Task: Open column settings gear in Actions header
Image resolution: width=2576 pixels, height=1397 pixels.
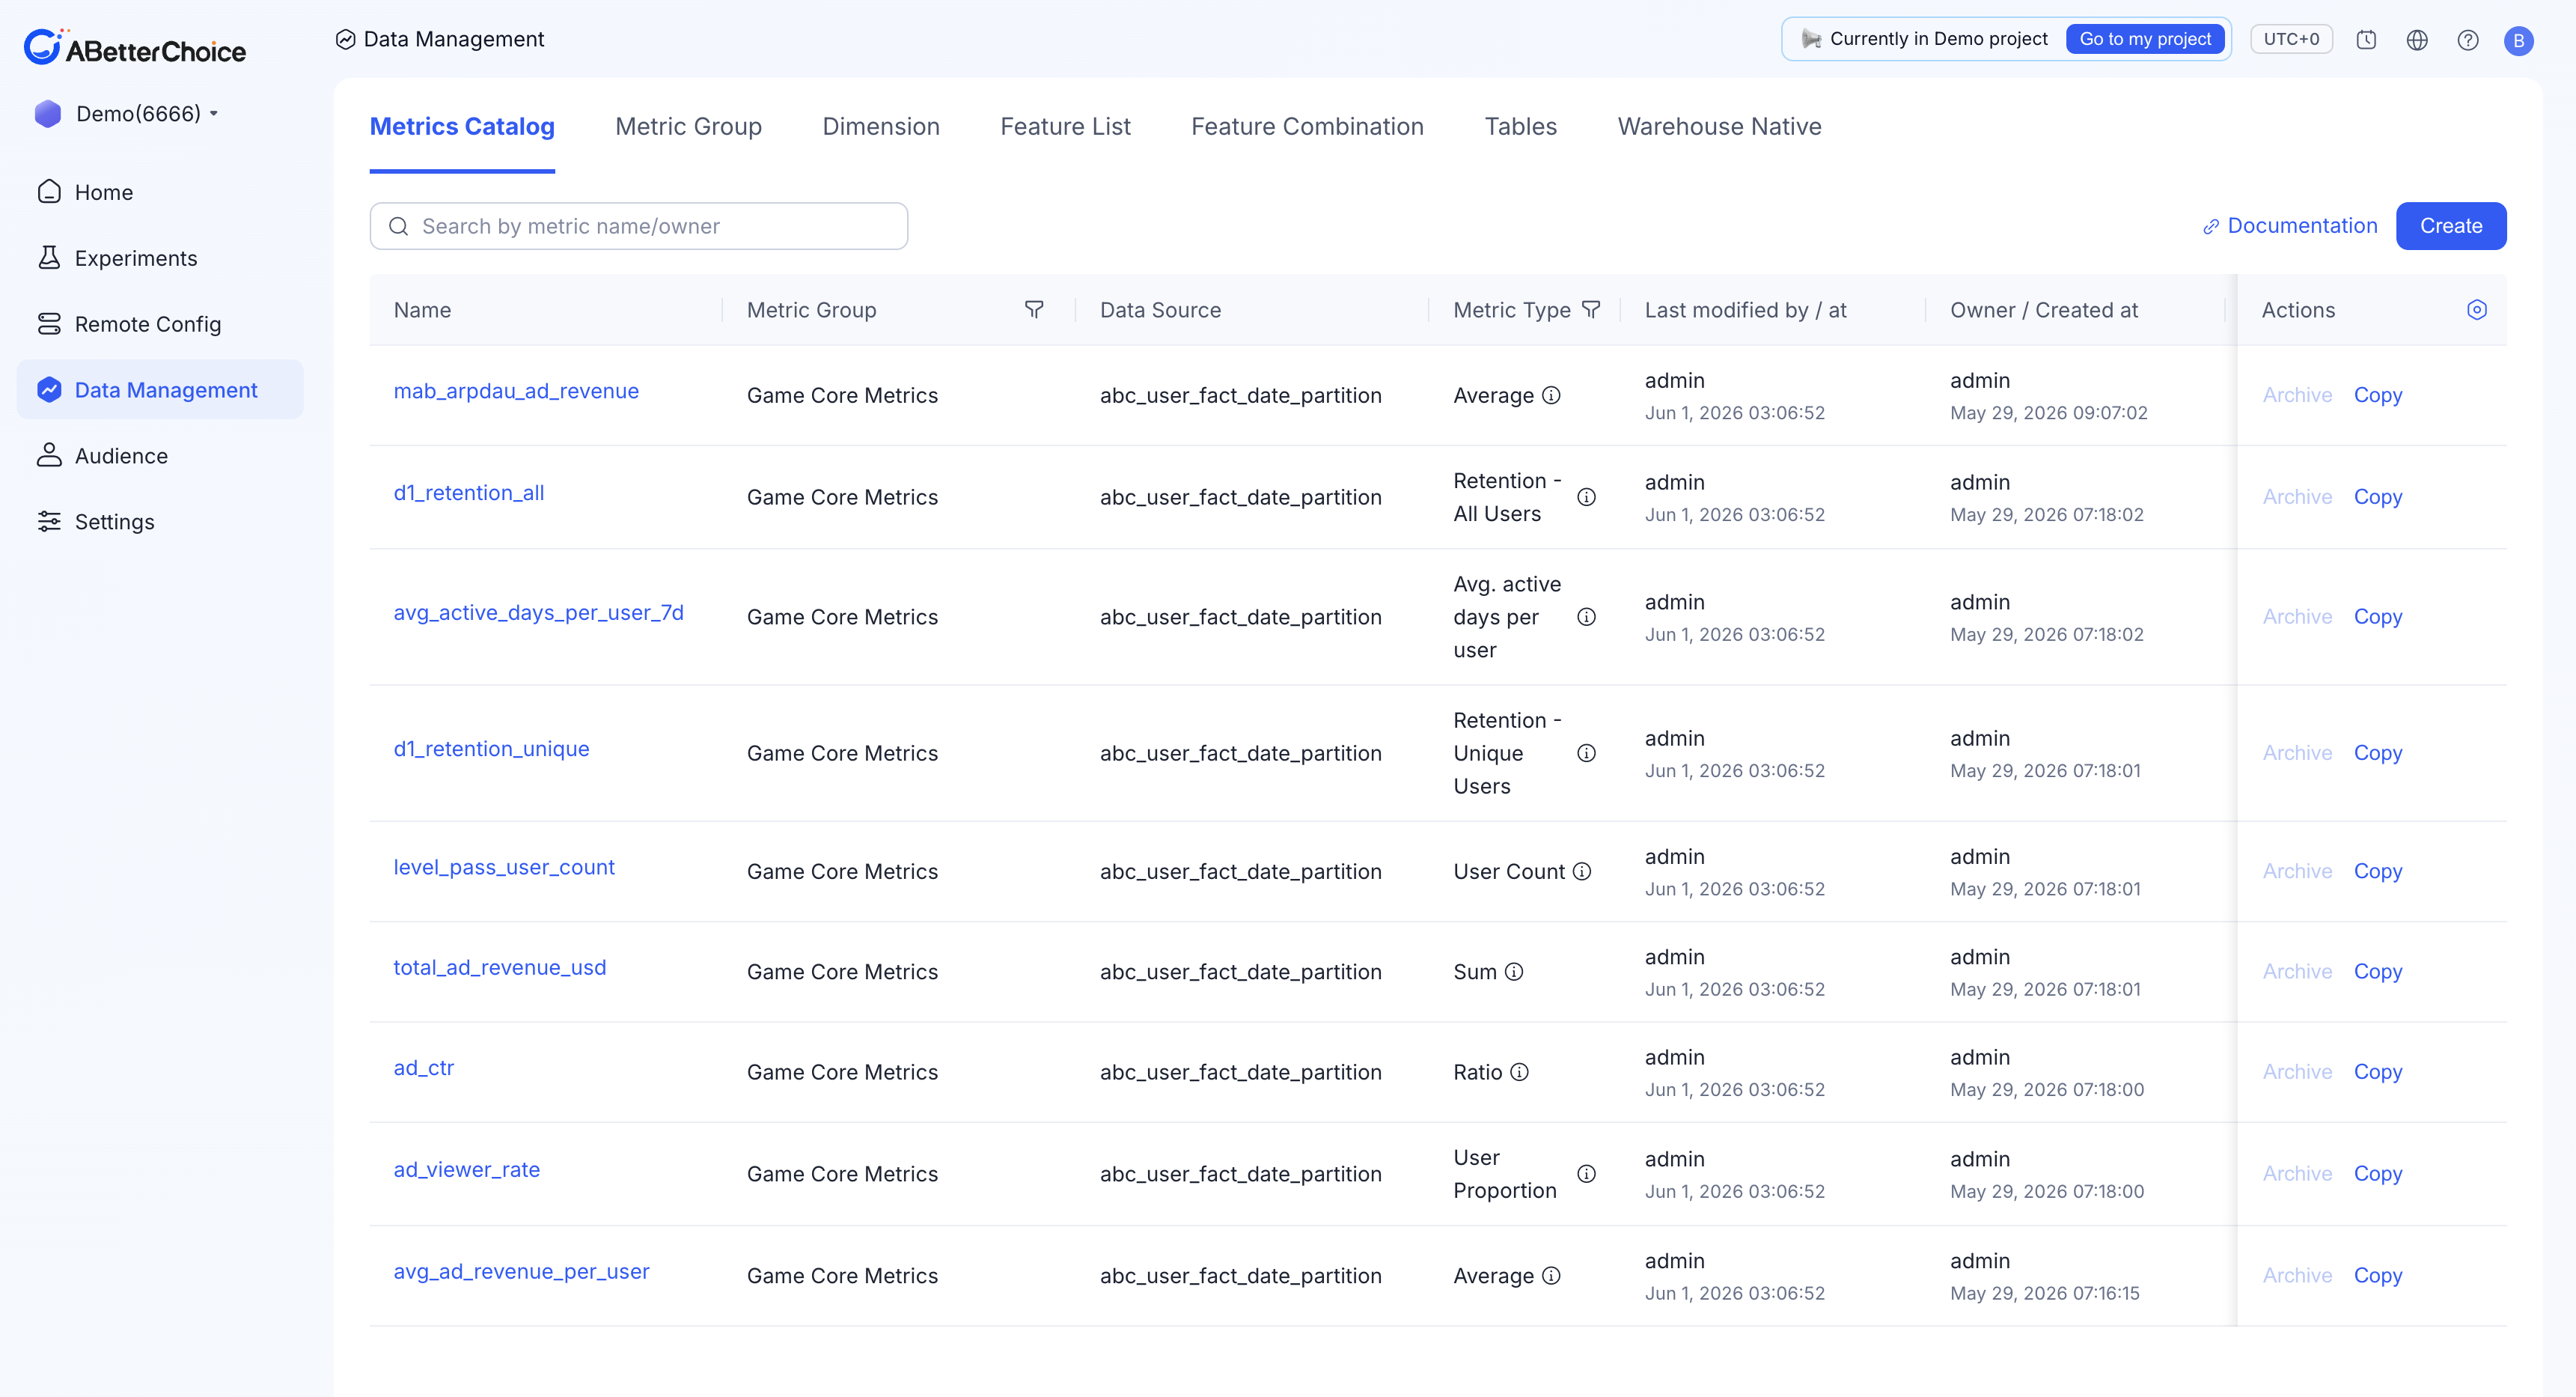Action: pos(2476,310)
